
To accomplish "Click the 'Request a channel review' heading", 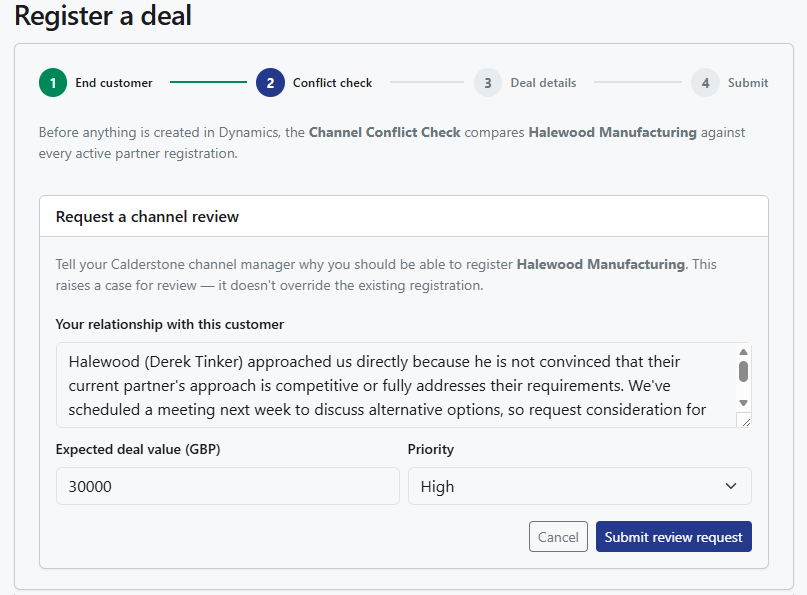I will [x=147, y=217].
